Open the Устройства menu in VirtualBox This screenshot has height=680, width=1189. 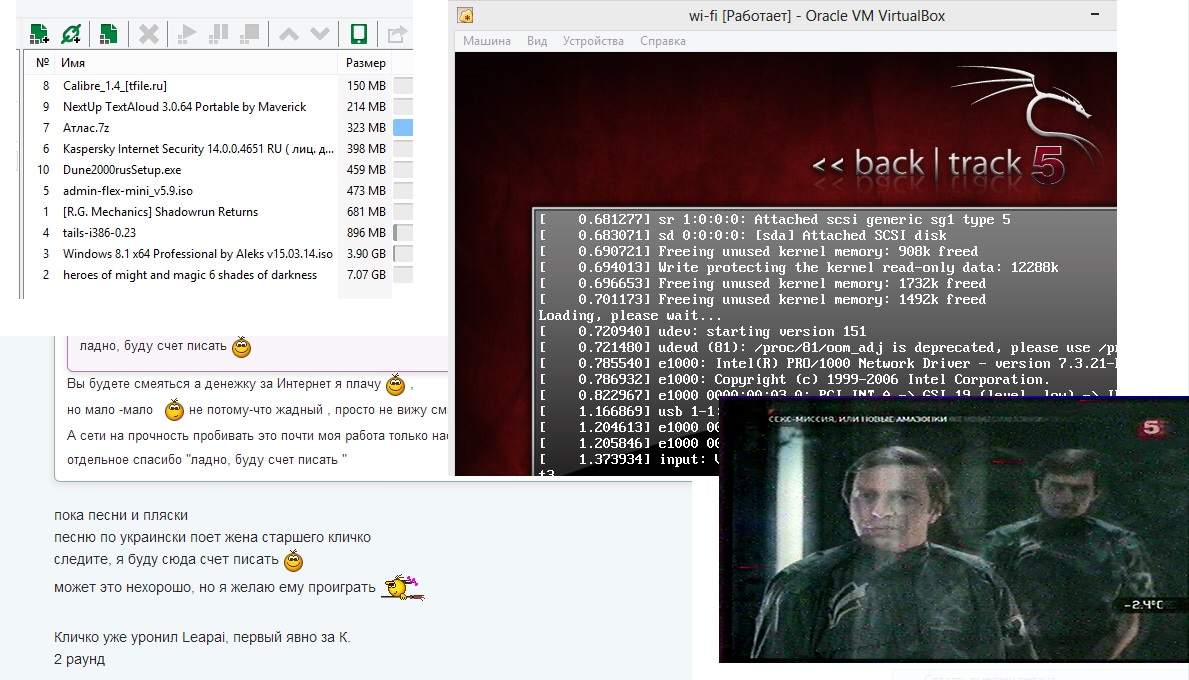coord(593,41)
